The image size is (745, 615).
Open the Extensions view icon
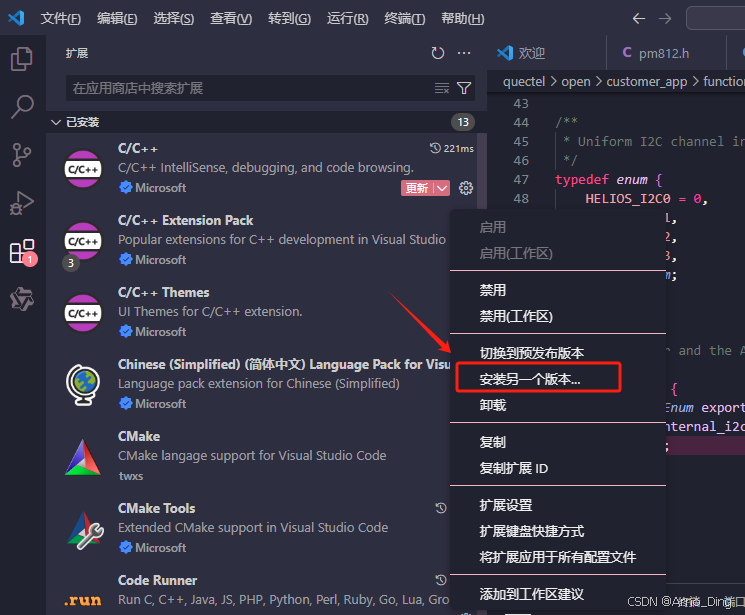(22, 251)
